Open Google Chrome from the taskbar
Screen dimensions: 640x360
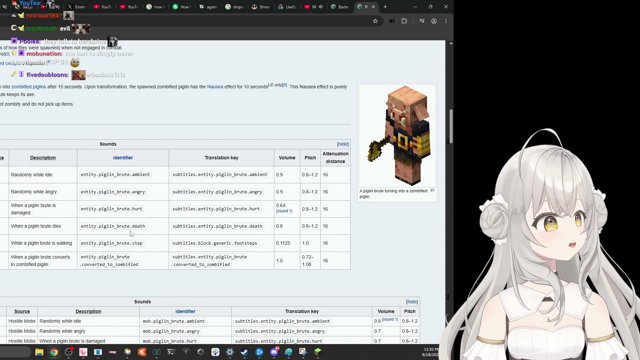click(x=54, y=352)
